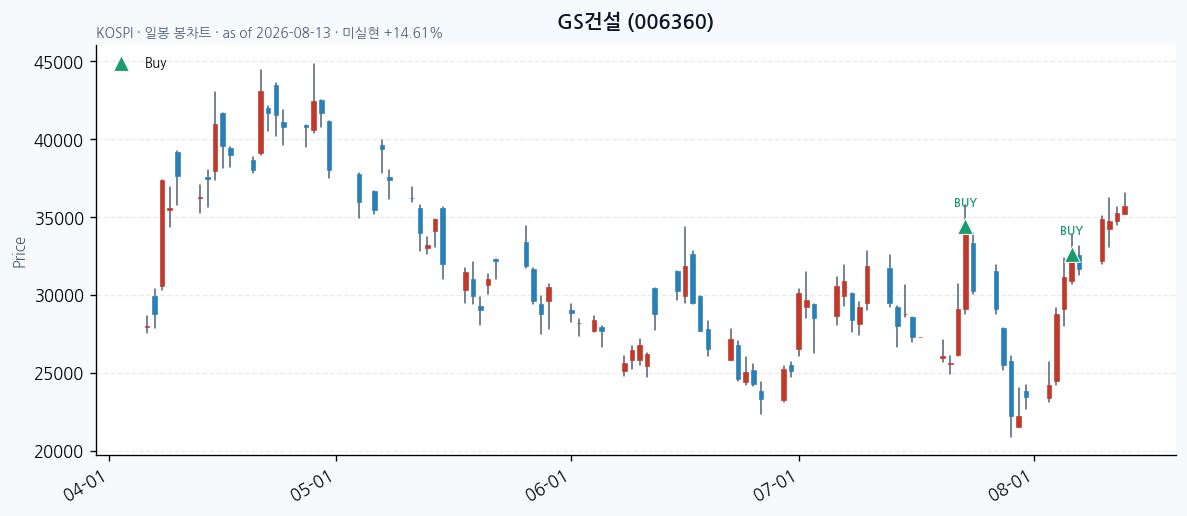
Task: Click the 35000 price axis label
Action: [58, 218]
